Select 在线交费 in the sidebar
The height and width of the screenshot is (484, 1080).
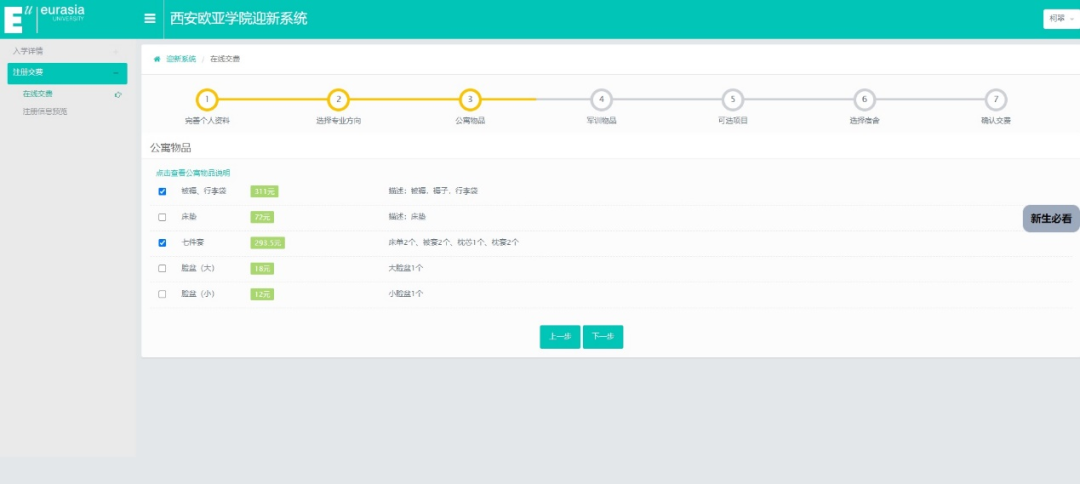pos(38,94)
